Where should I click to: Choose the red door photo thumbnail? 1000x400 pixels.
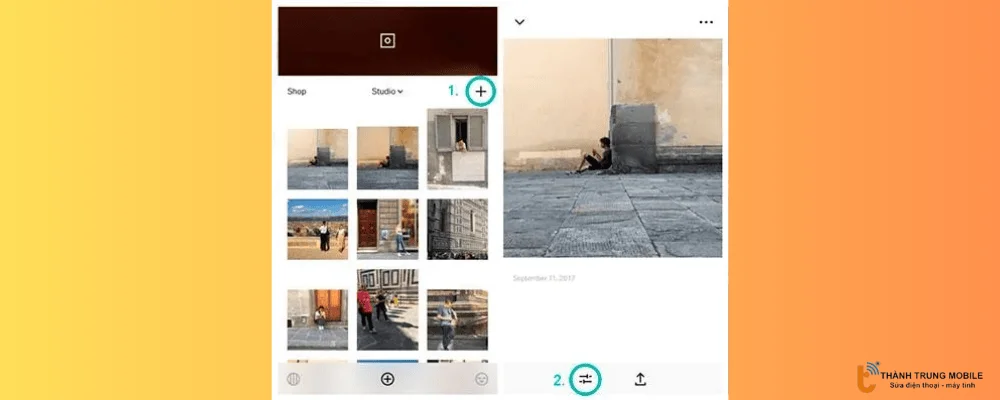point(387,229)
